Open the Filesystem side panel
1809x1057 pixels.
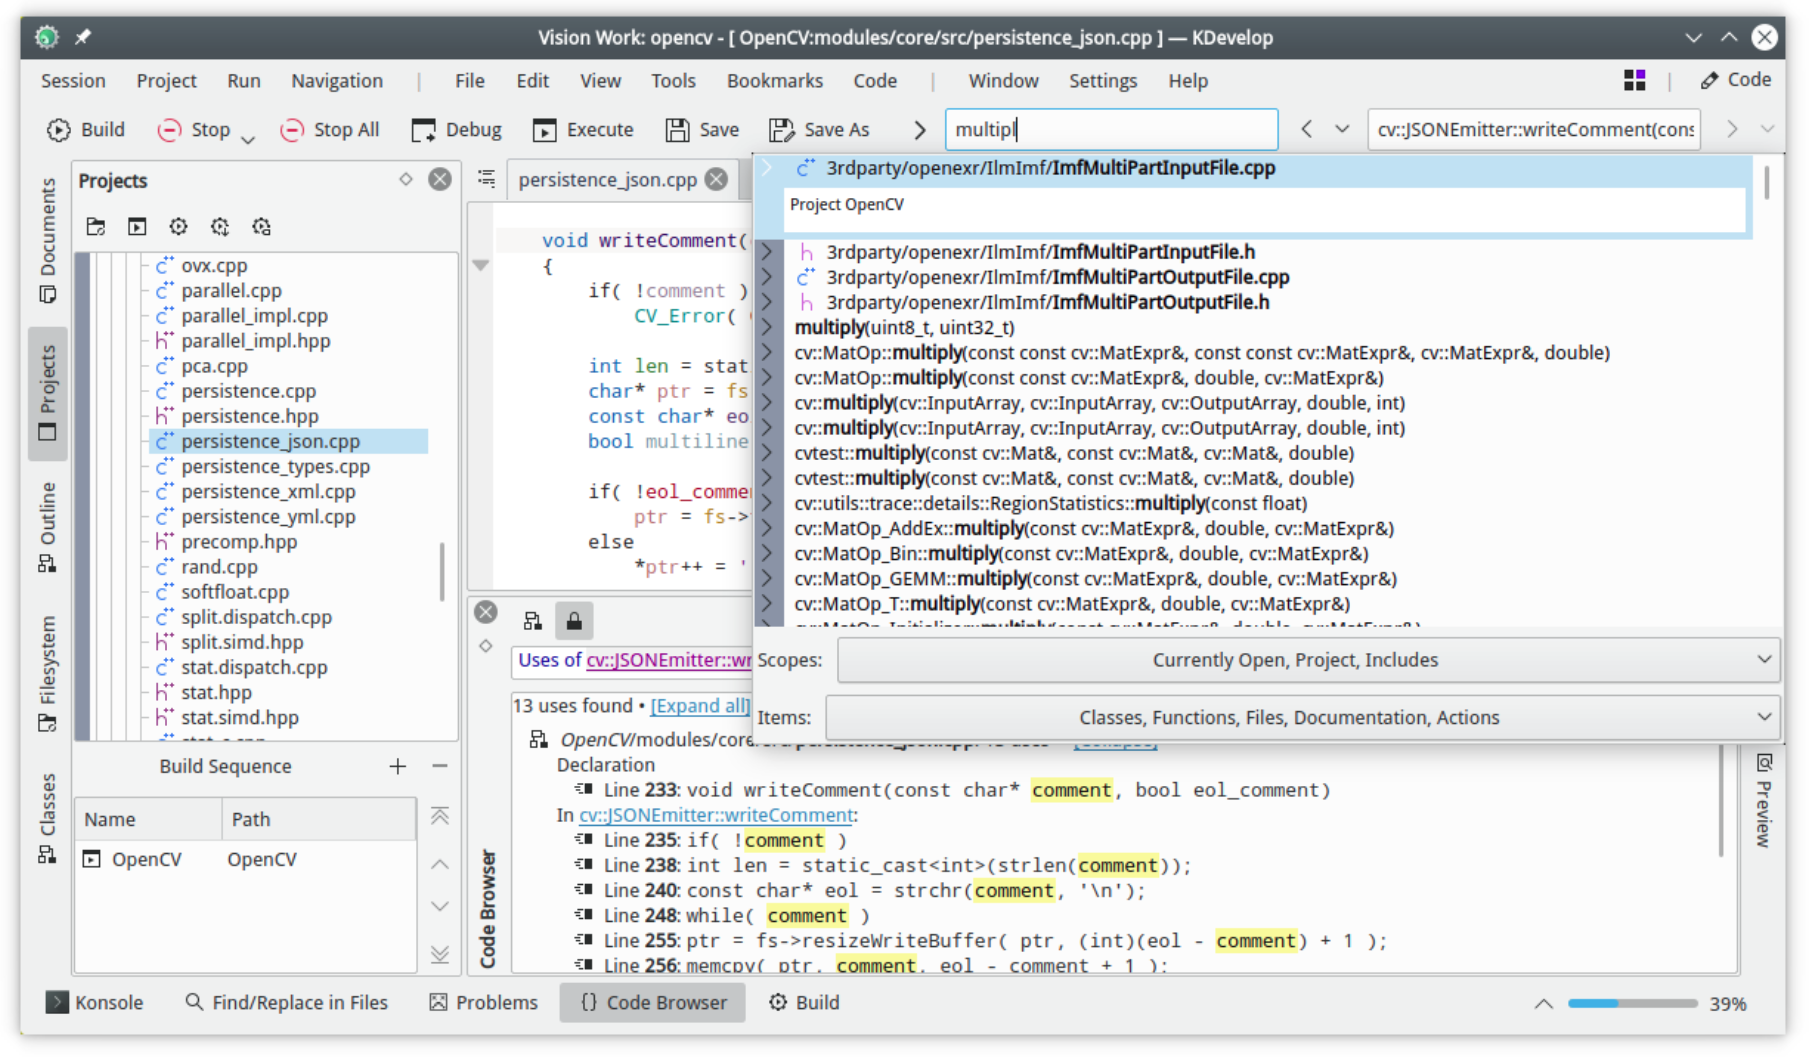48,673
